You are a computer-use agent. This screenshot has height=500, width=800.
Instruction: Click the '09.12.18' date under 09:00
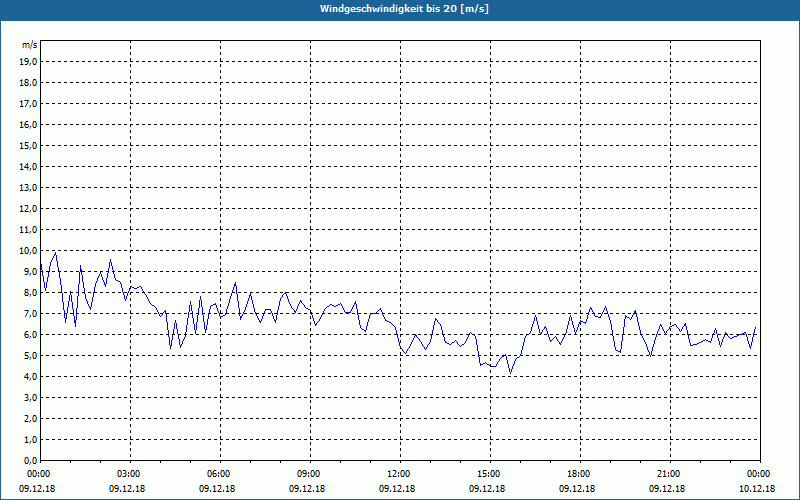(x=307, y=488)
